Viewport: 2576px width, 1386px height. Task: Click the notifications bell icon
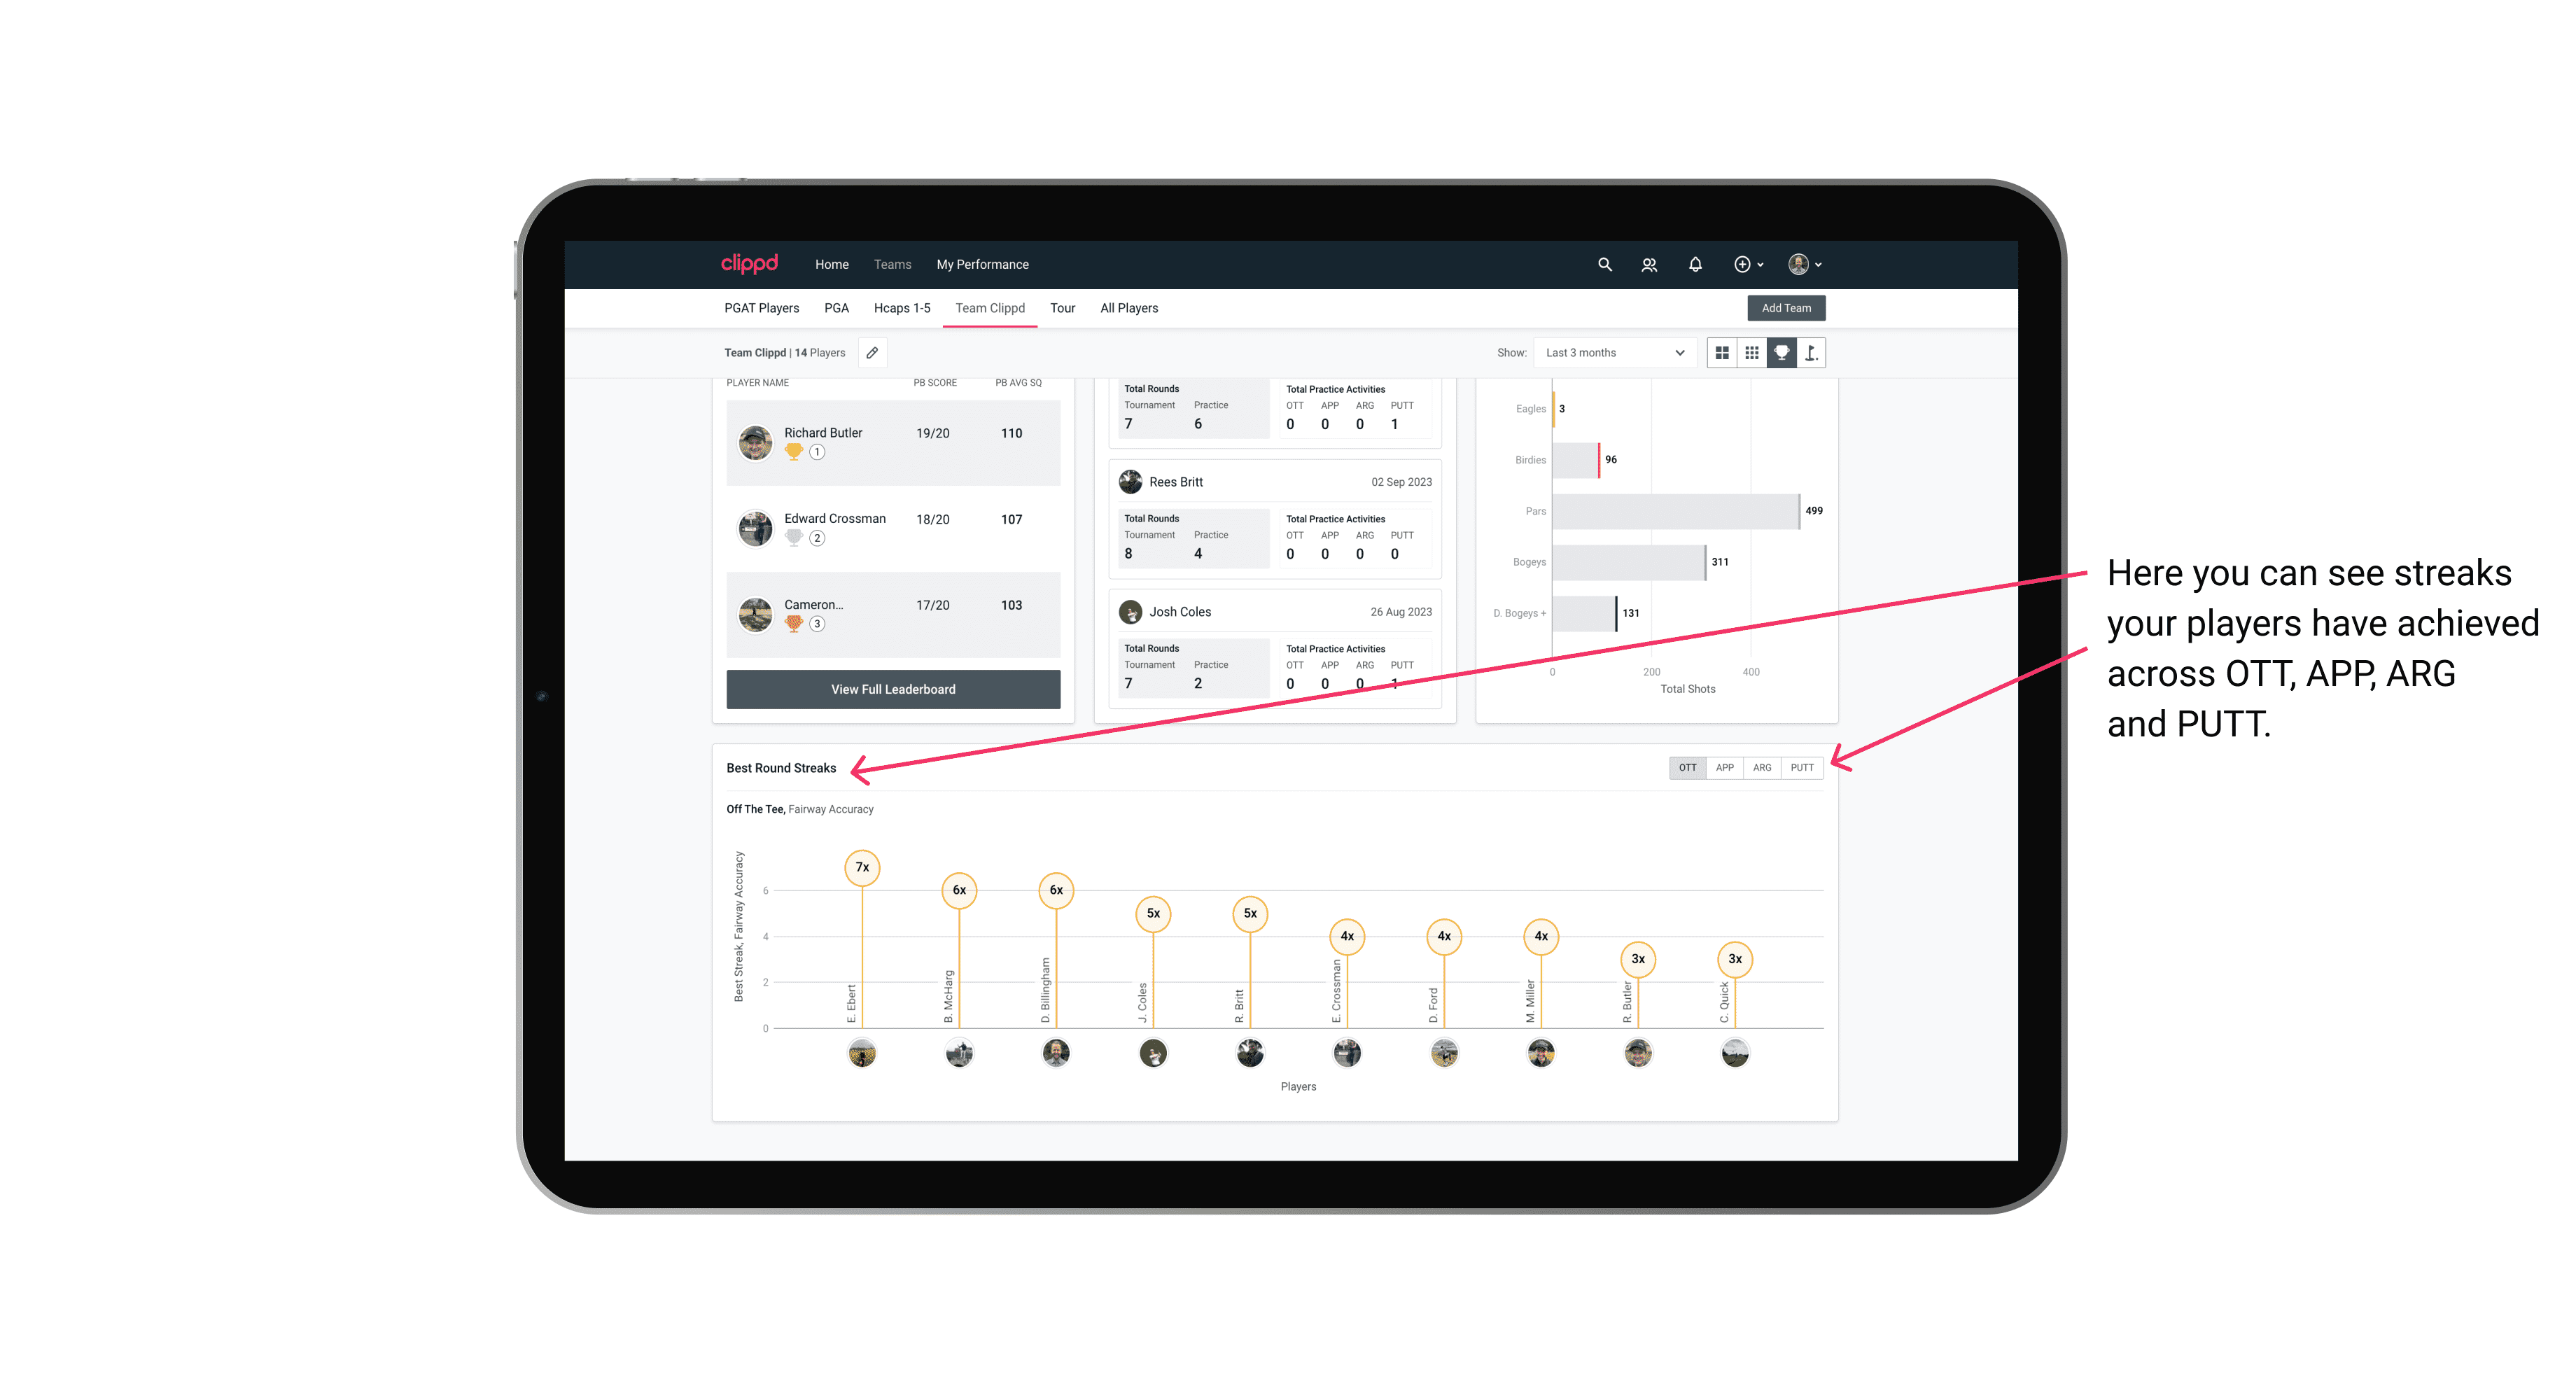[x=1694, y=265]
